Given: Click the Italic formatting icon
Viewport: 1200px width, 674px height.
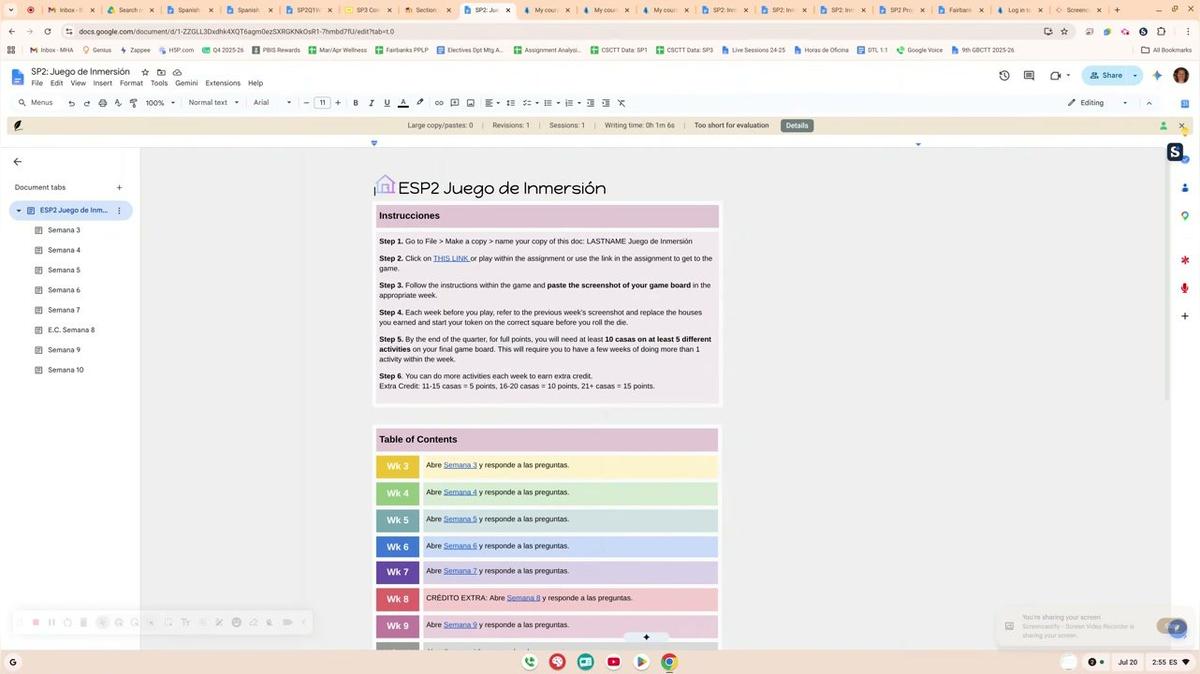Looking at the screenshot, I should [371, 103].
